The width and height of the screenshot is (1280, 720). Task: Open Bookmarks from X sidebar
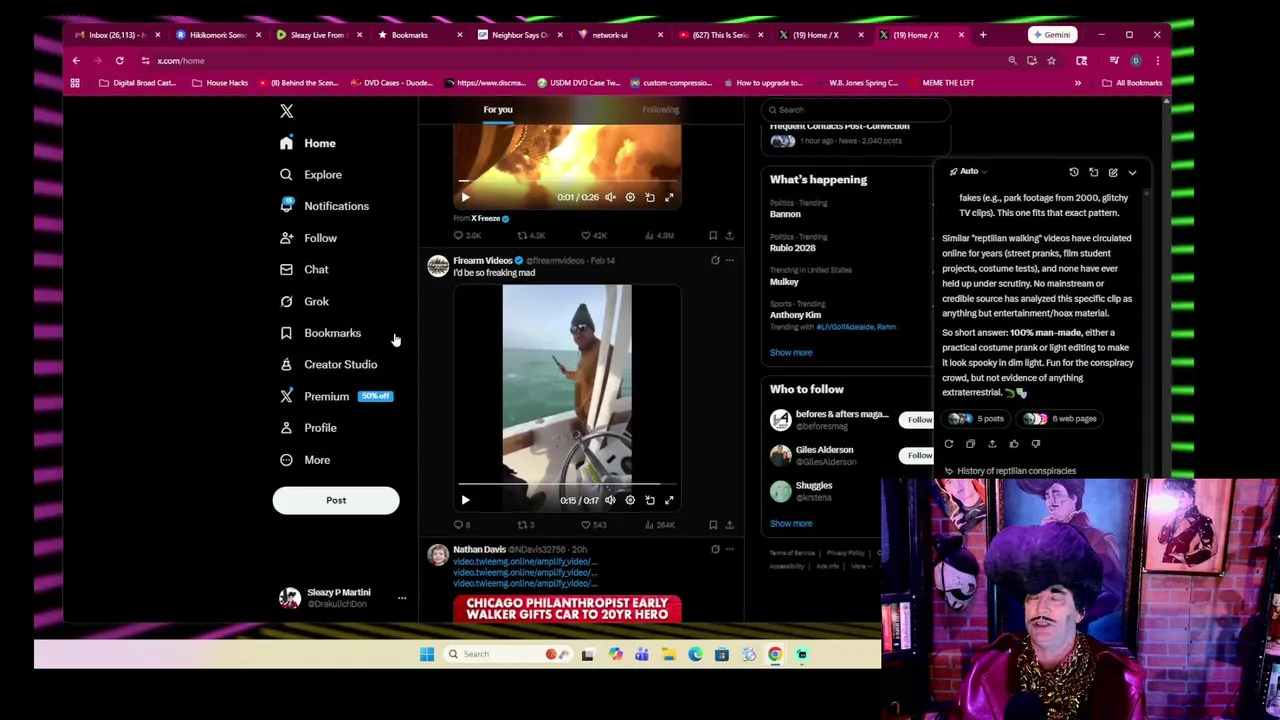click(x=320, y=333)
